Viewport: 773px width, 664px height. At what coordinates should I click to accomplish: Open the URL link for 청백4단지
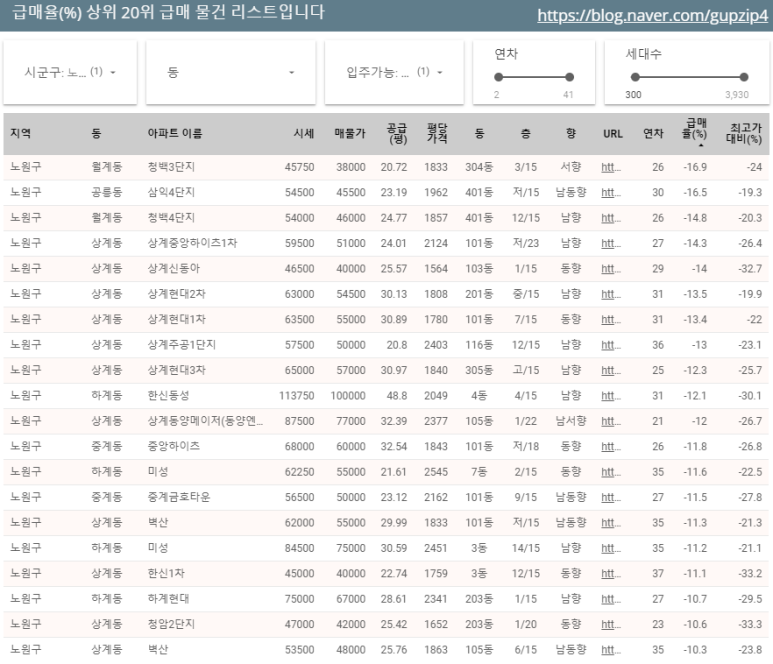click(x=611, y=218)
